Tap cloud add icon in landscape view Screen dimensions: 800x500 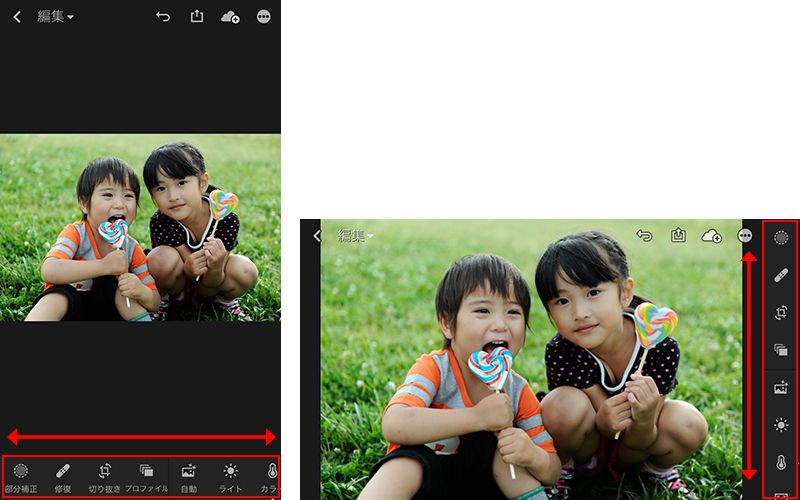click(712, 236)
